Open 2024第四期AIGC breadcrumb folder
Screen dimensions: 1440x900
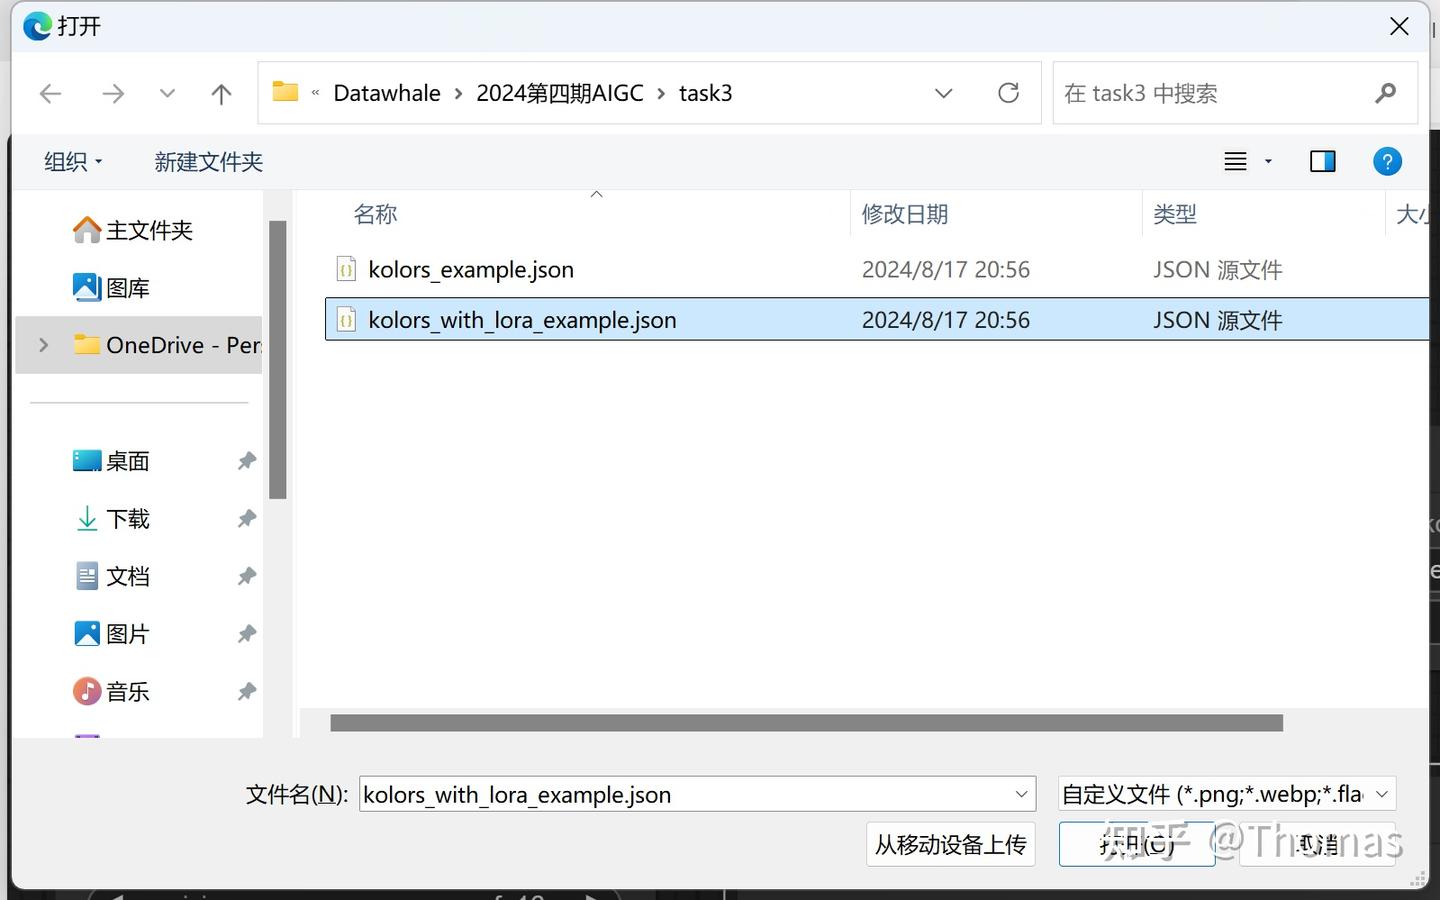pos(560,92)
